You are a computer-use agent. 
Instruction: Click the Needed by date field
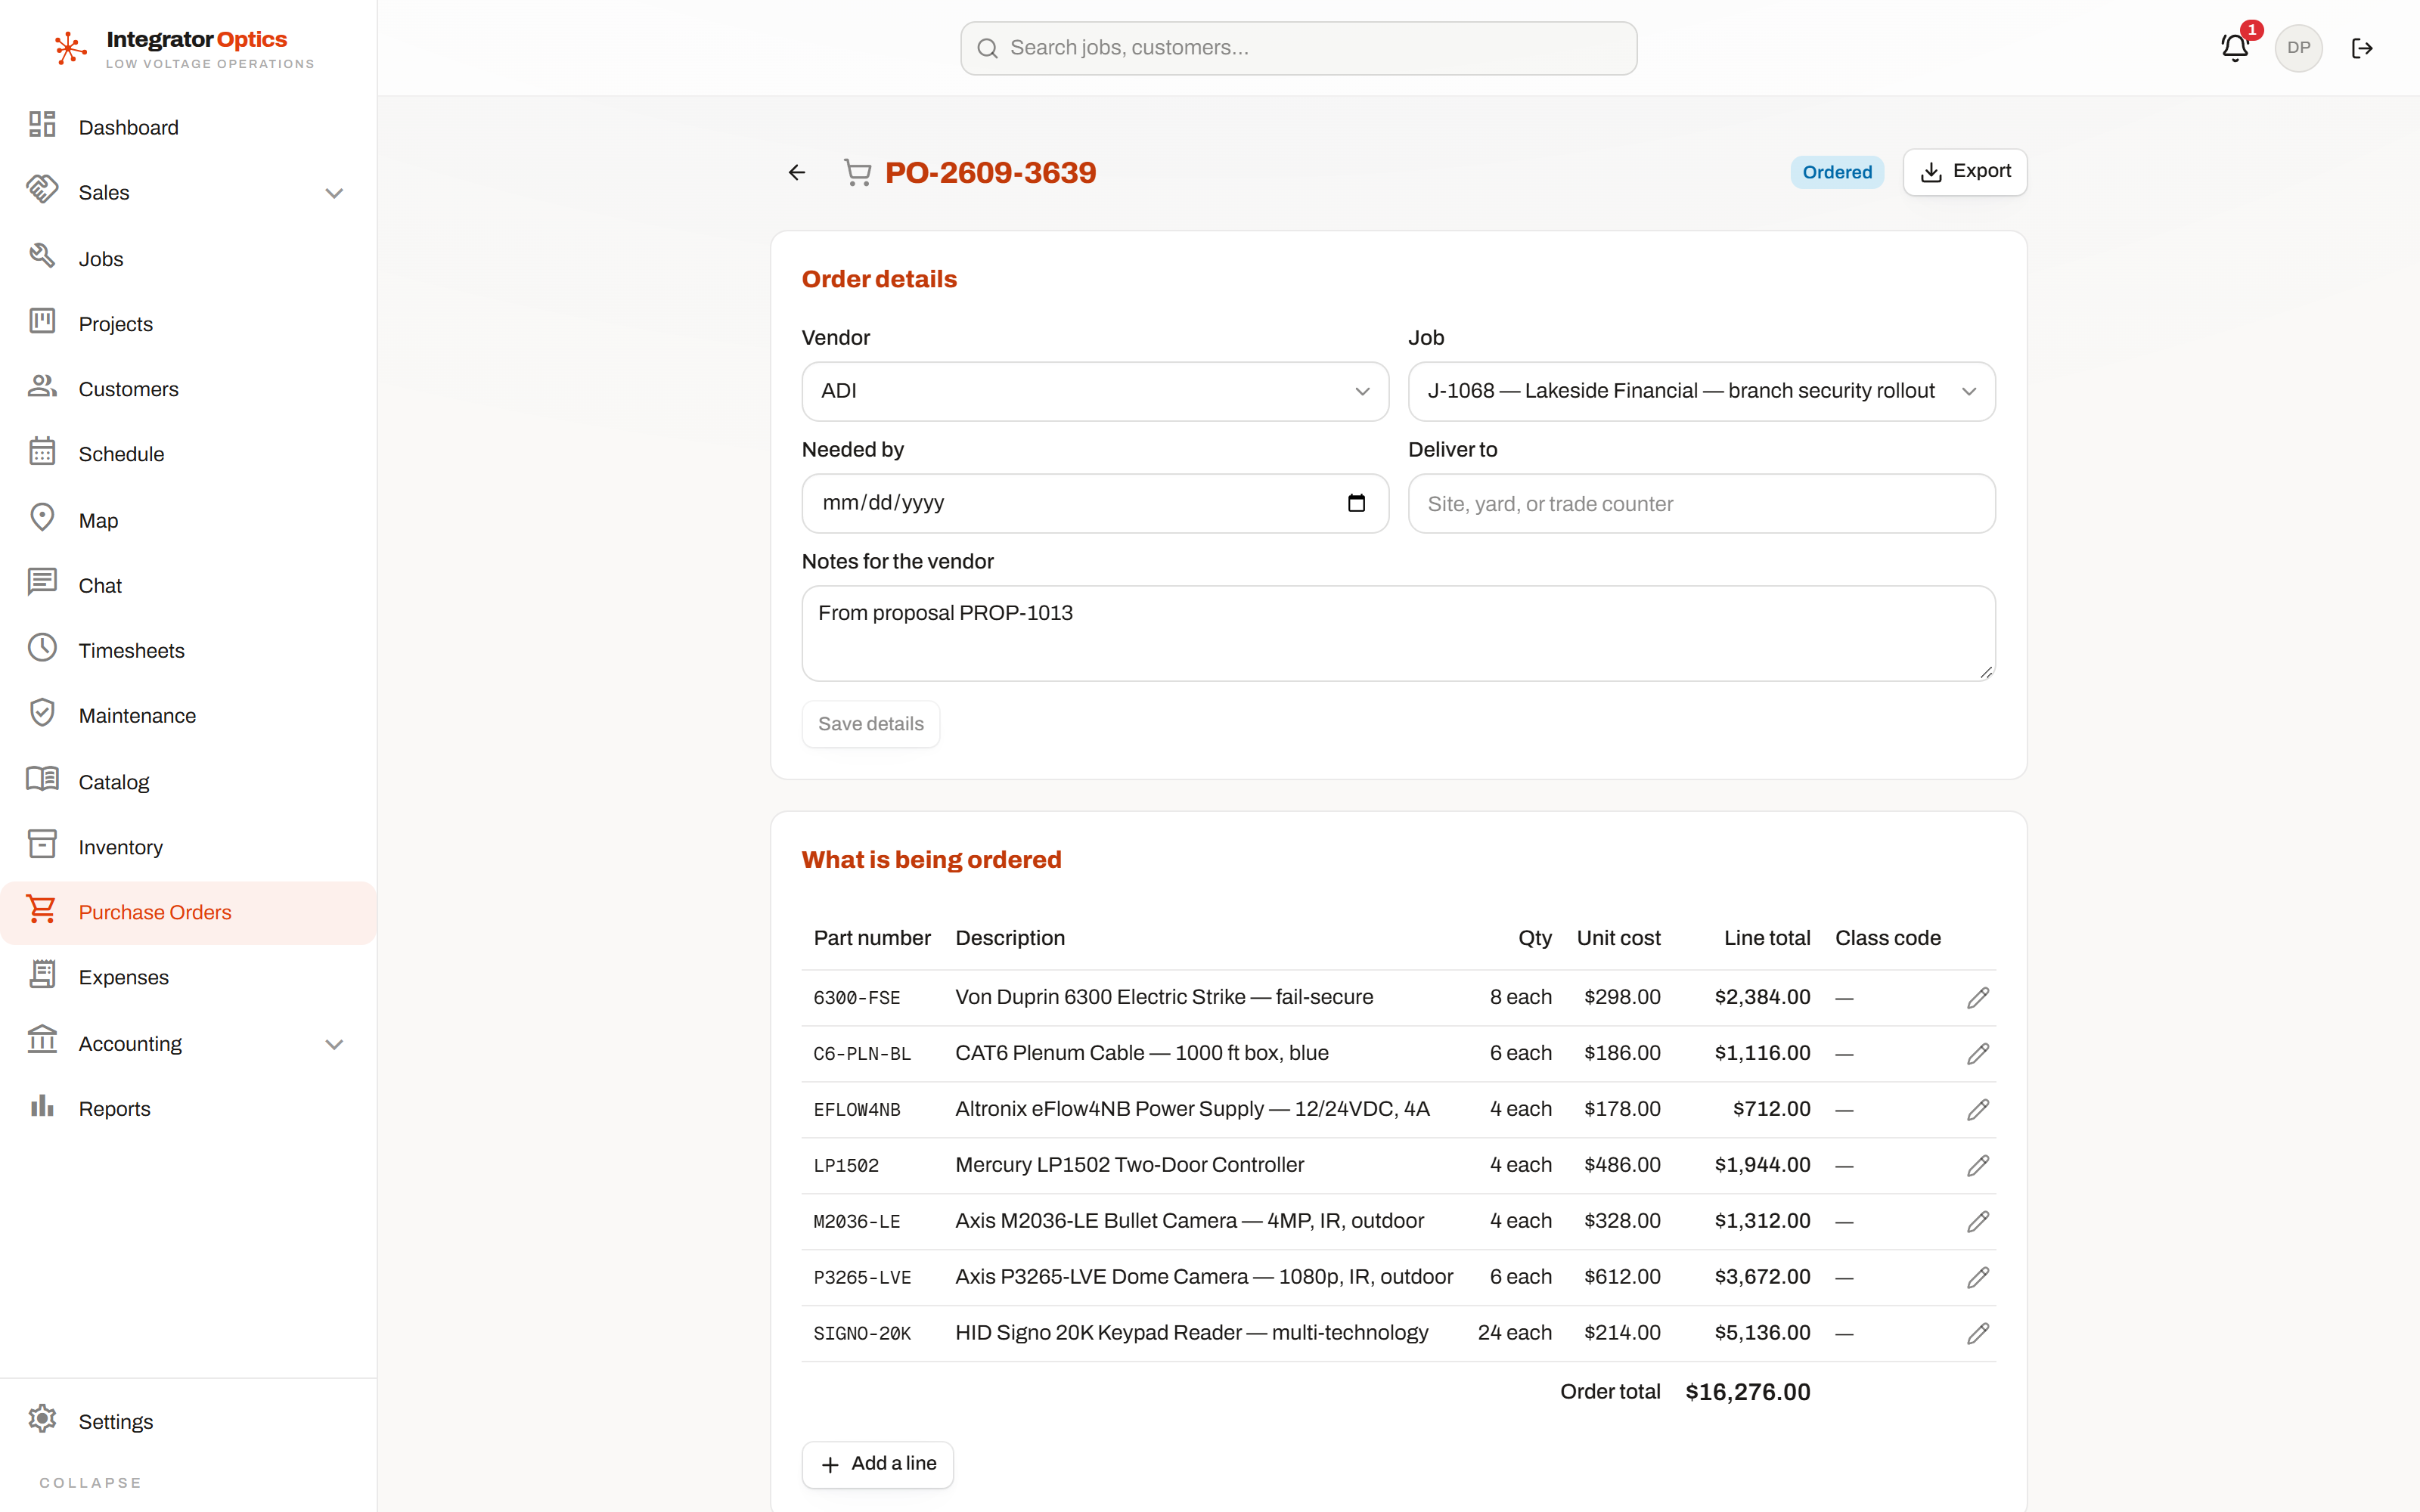coord(1095,503)
